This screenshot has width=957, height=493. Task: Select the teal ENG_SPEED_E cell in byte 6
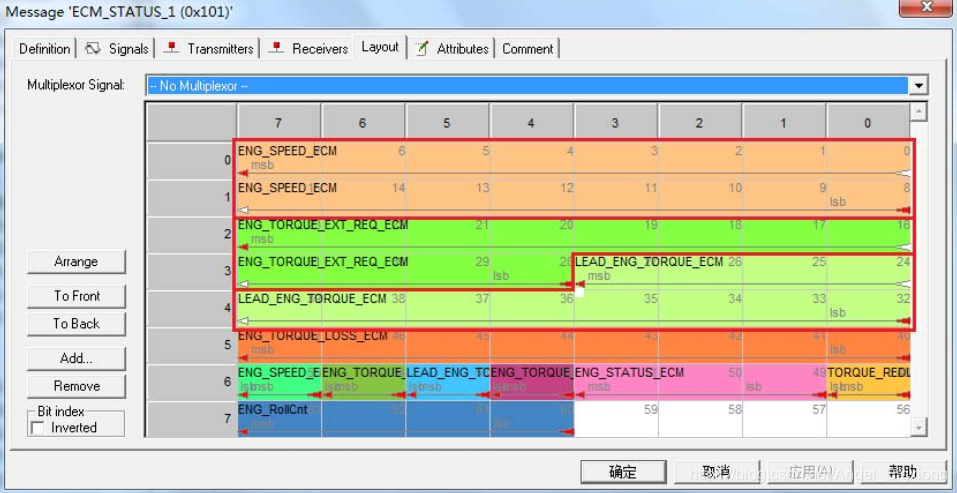coord(280,383)
